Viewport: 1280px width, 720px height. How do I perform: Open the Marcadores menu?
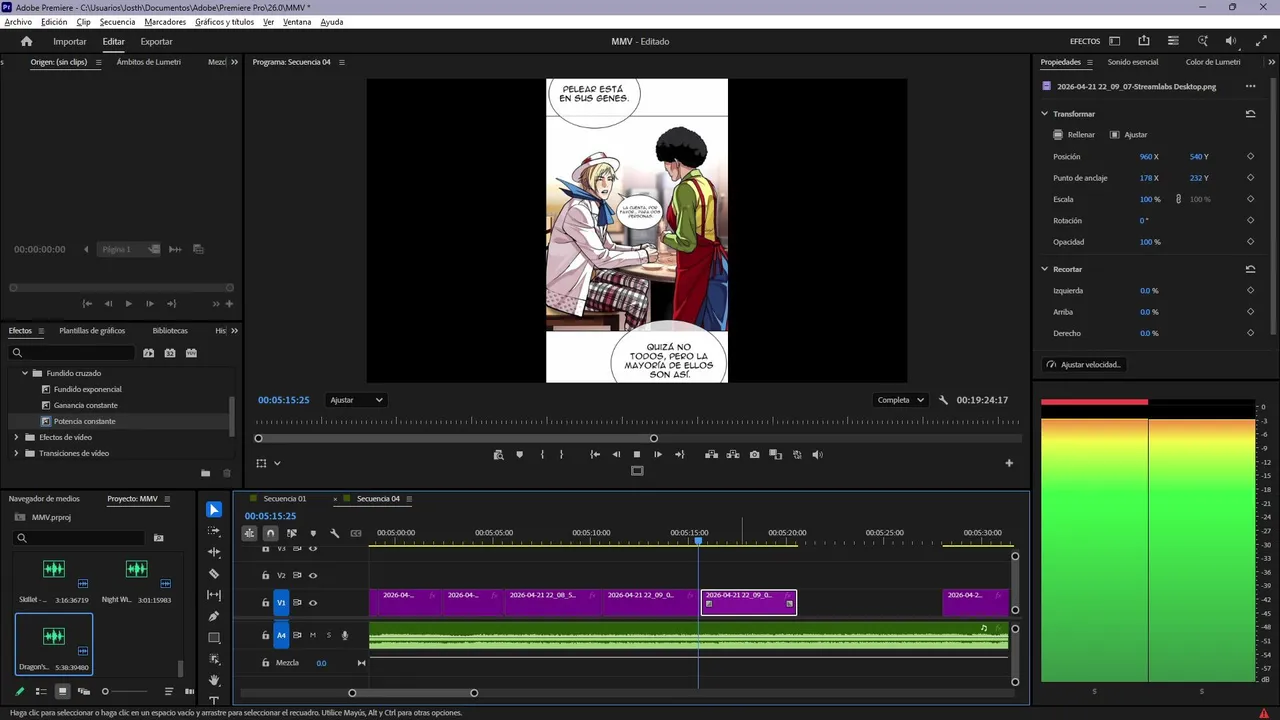pos(165,22)
